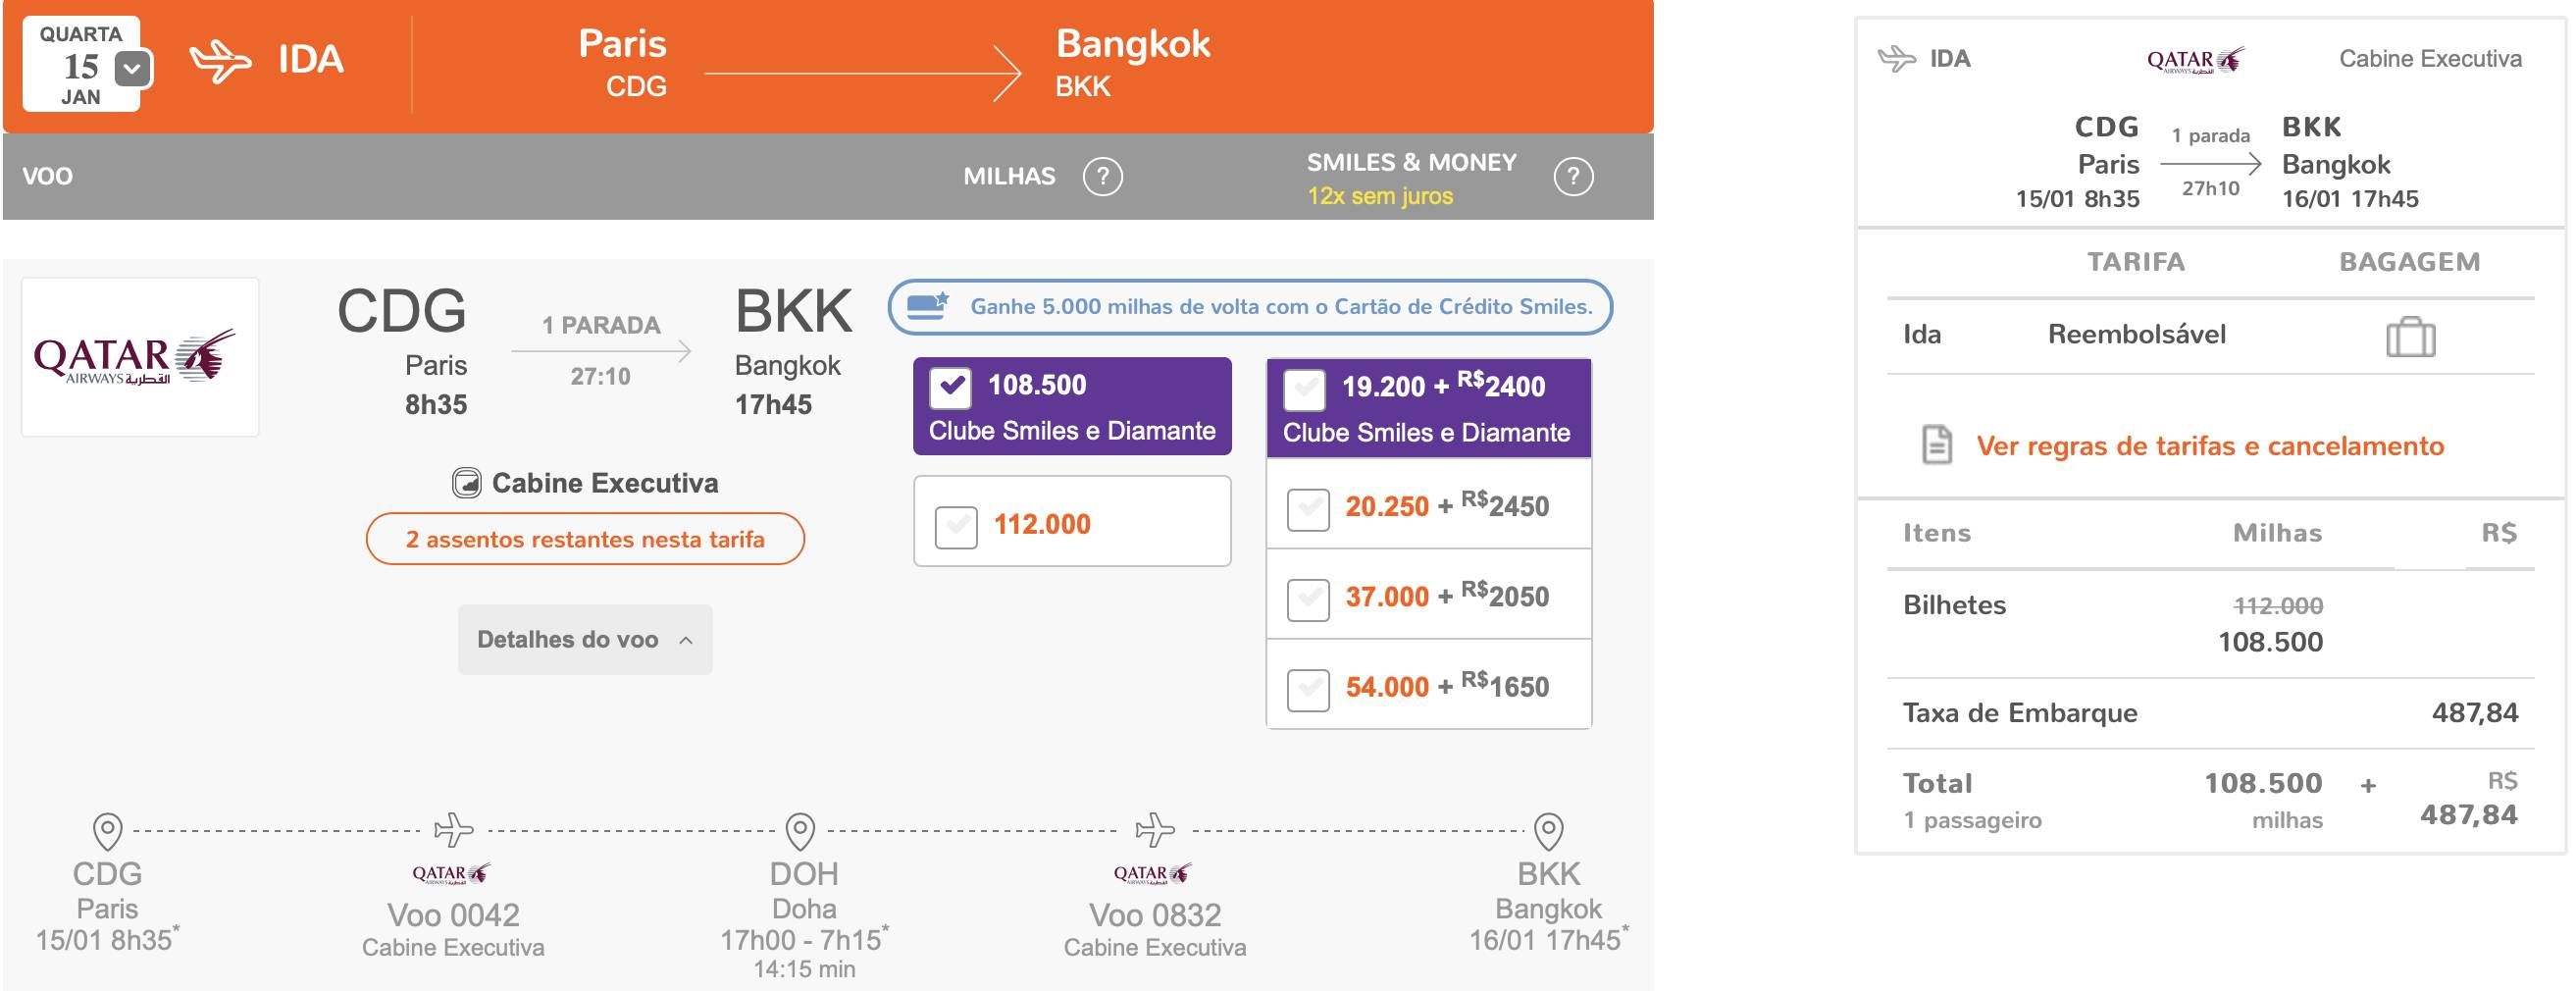Click the Voo 0042 airplane icon
This screenshot has width=2576, height=991.
[453, 830]
